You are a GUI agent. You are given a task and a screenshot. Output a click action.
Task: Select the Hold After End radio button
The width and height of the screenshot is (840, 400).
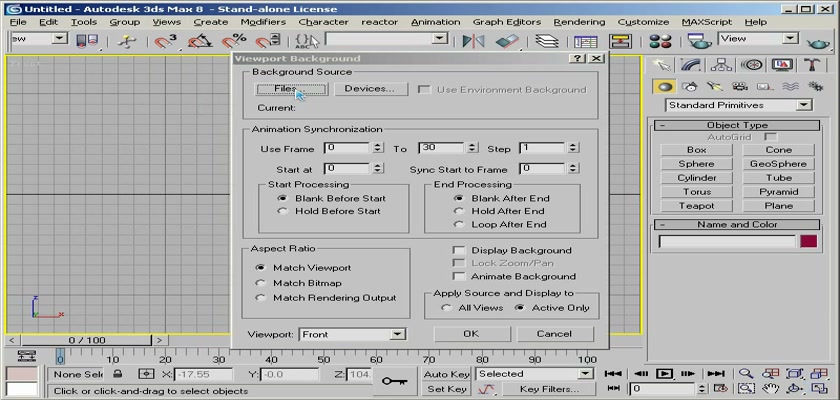pyautogui.click(x=459, y=211)
